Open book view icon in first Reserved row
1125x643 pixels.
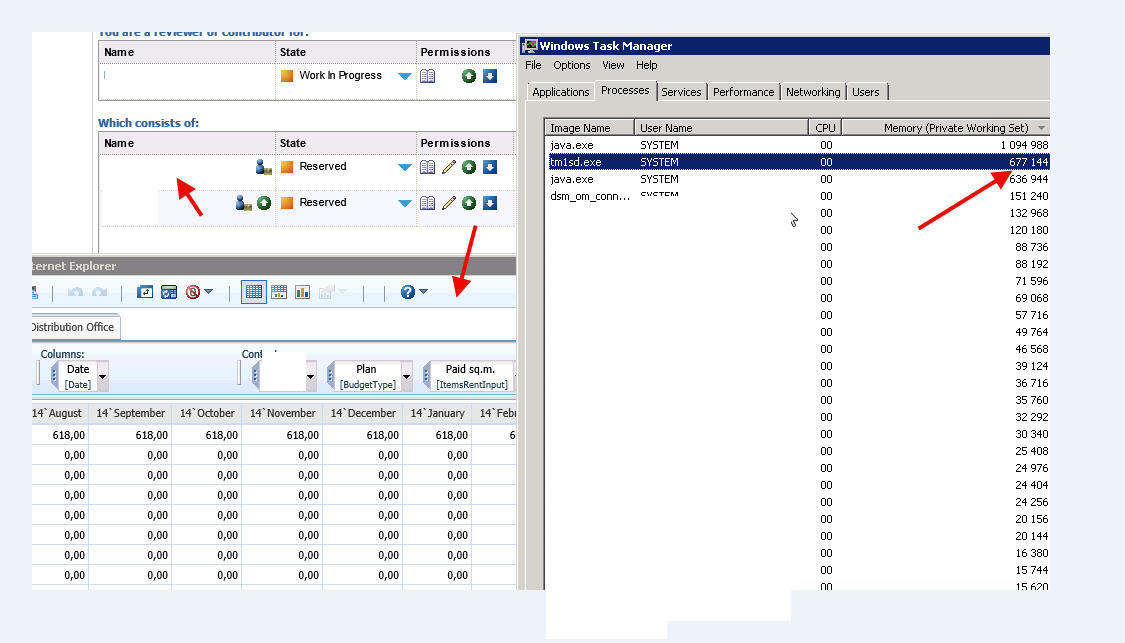(x=428, y=167)
